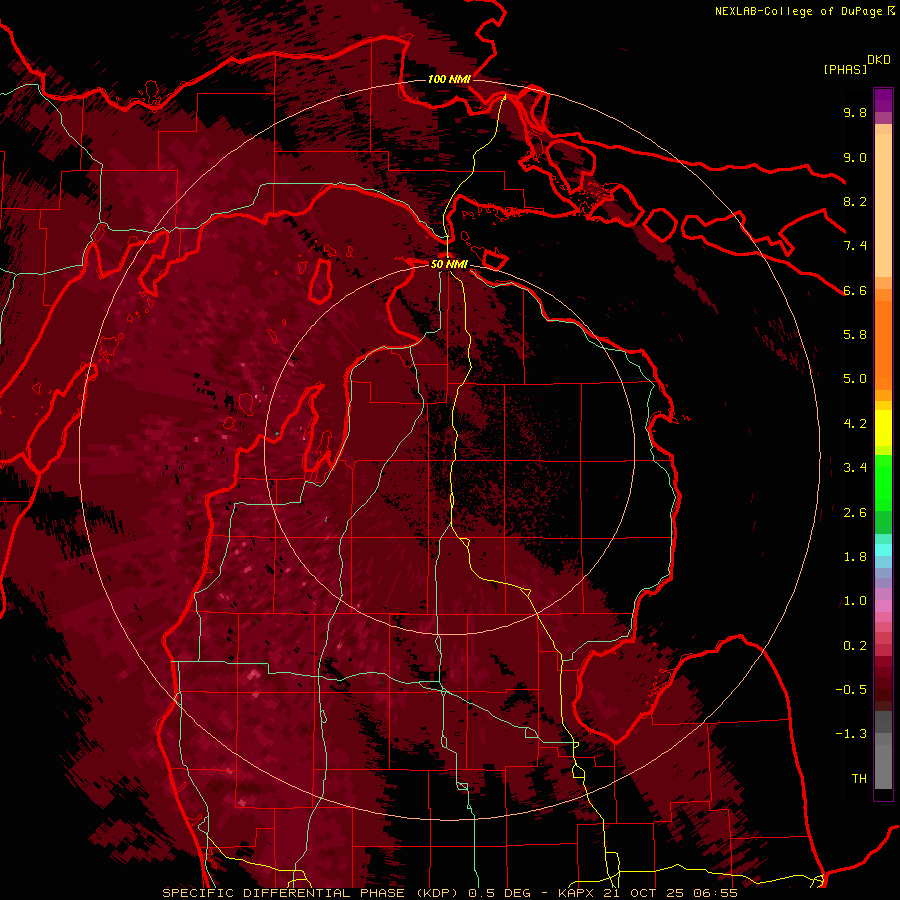Image resolution: width=900 pixels, height=900 pixels.
Task: Click the DKD units label
Action: 878,60
